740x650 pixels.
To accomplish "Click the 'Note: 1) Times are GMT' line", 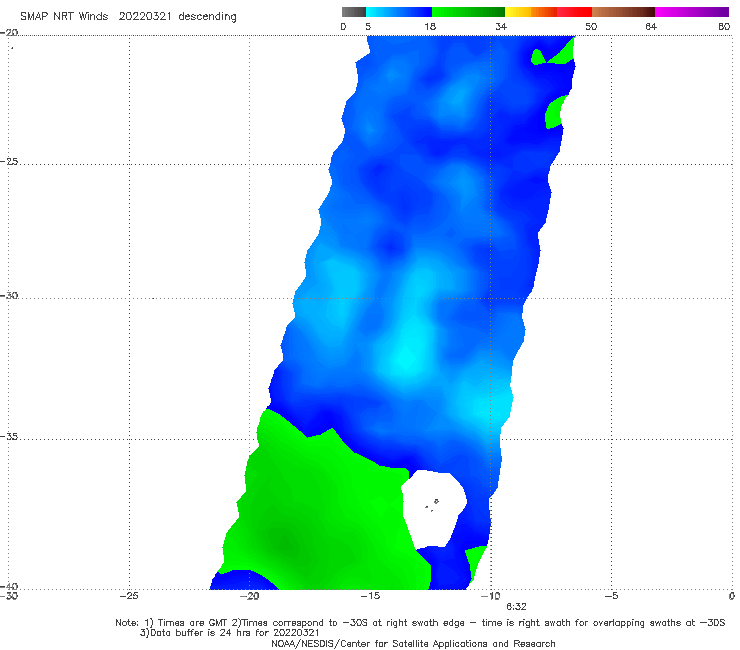I will [420, 623].
